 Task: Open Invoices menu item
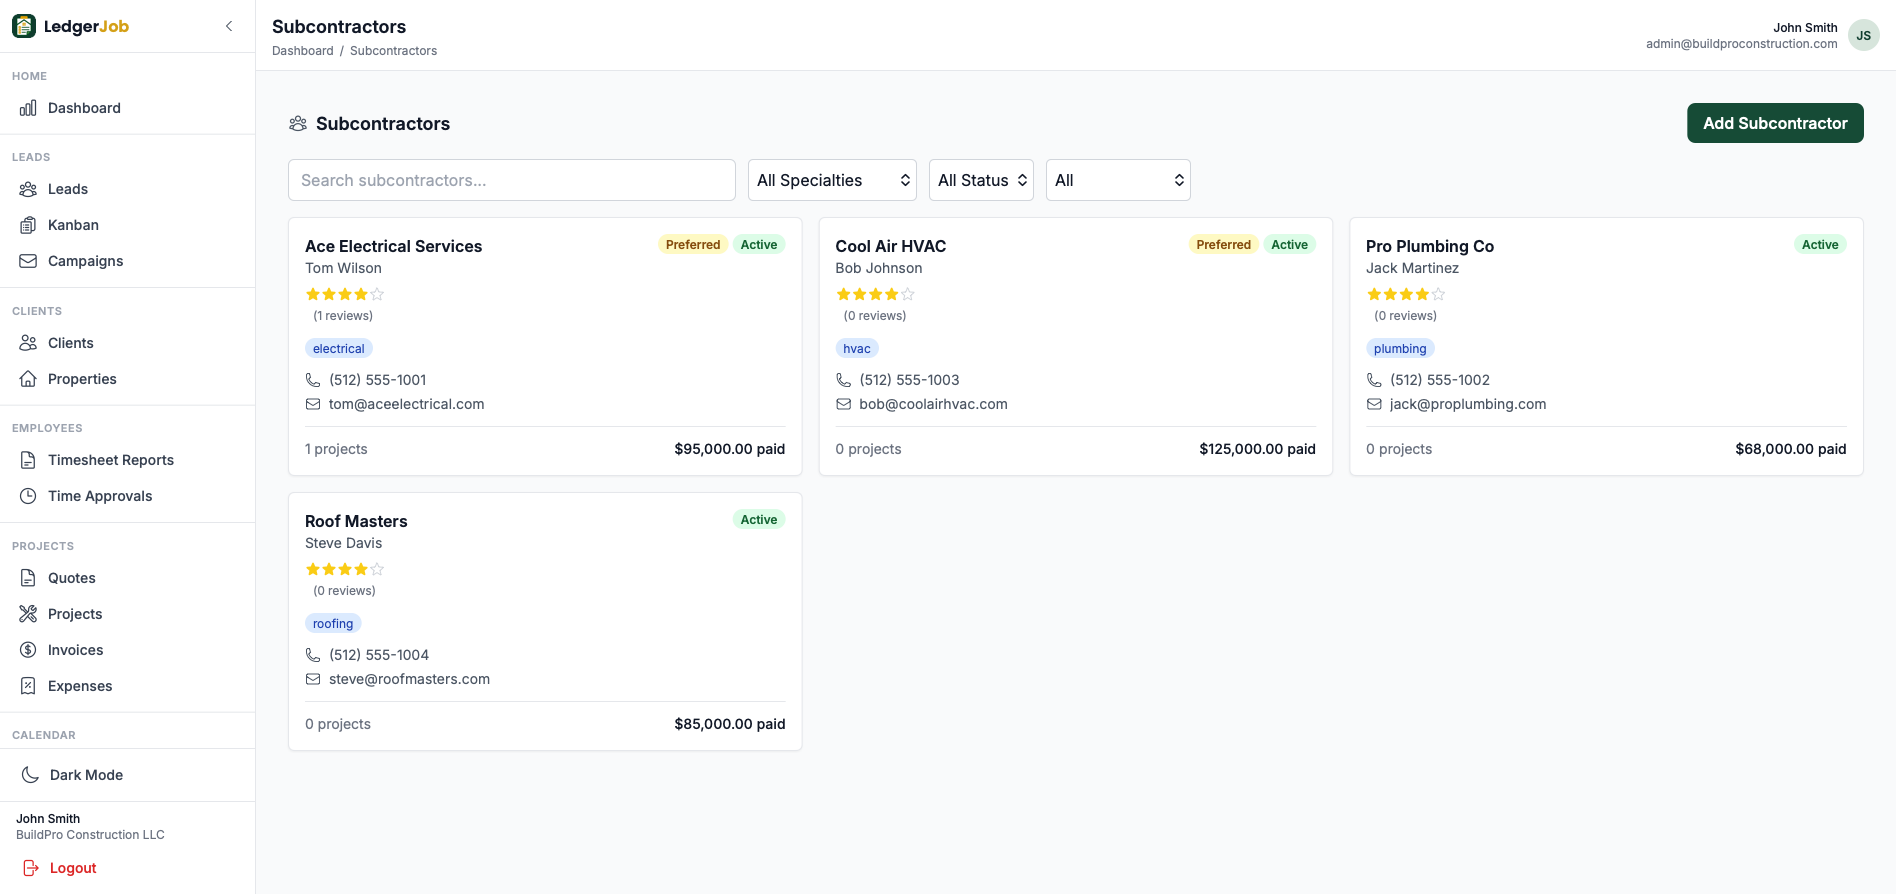click(127, 650)
